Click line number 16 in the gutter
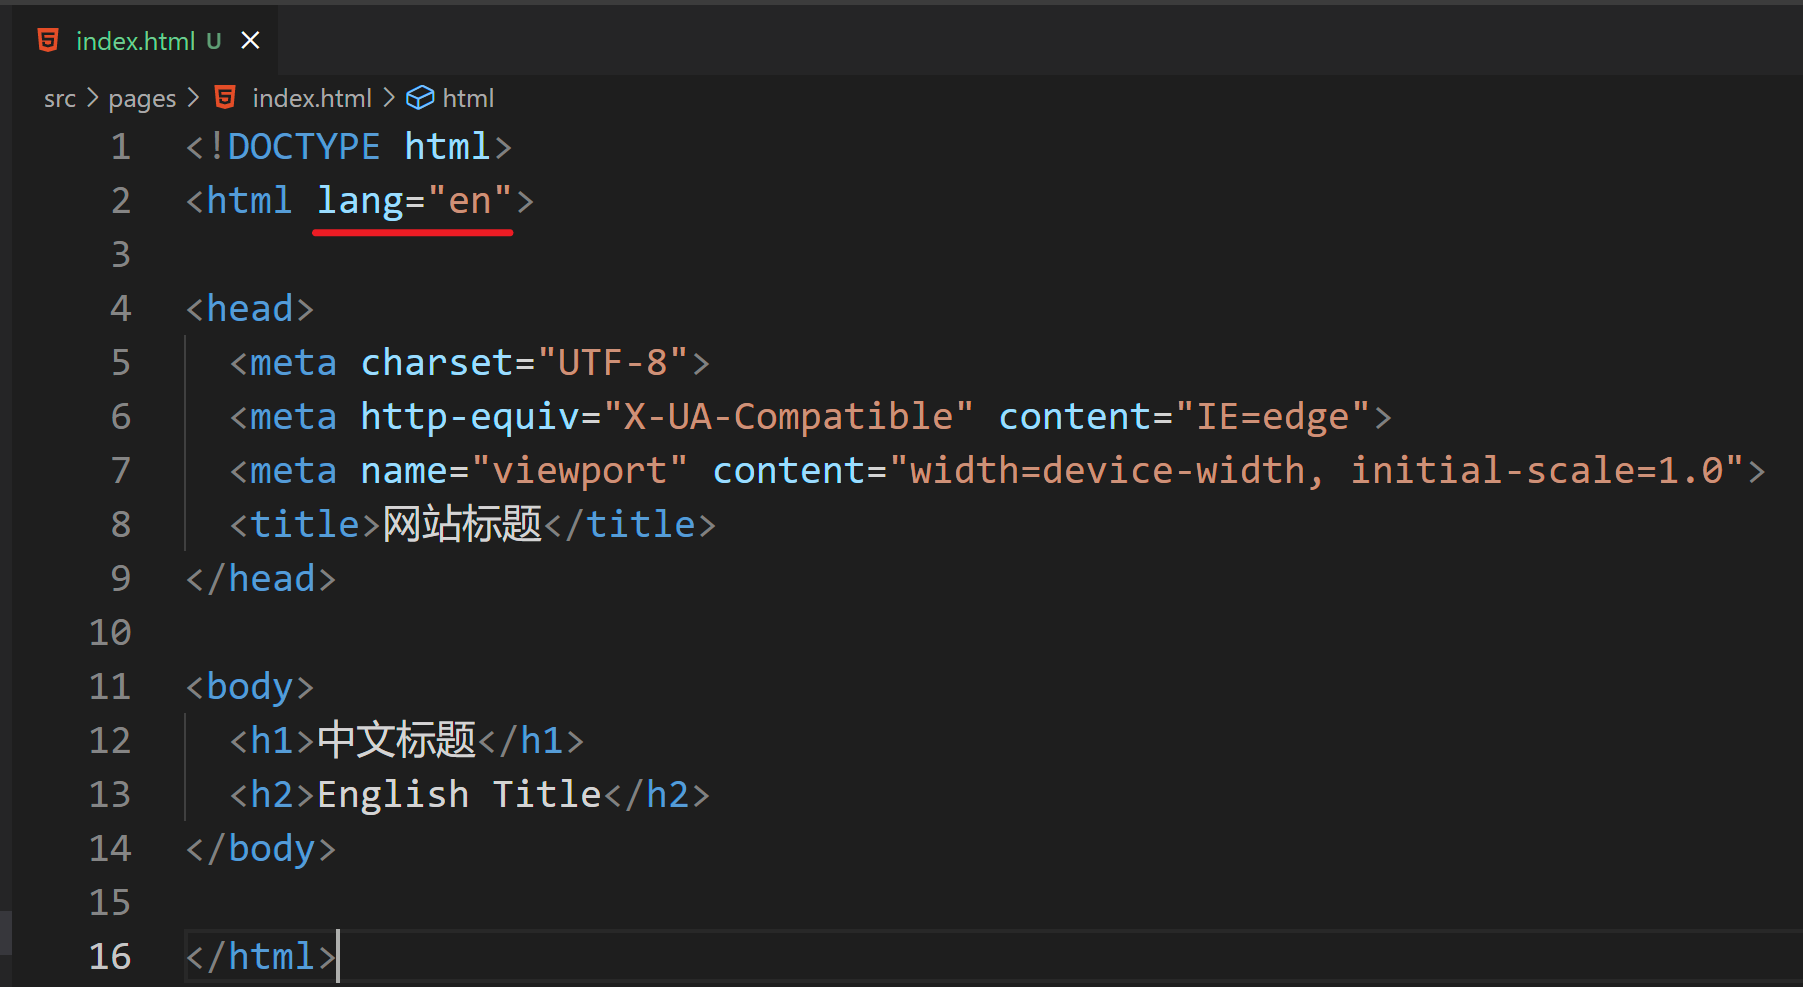This screenshot has height=987, width=1803. (x=110, y=957)
